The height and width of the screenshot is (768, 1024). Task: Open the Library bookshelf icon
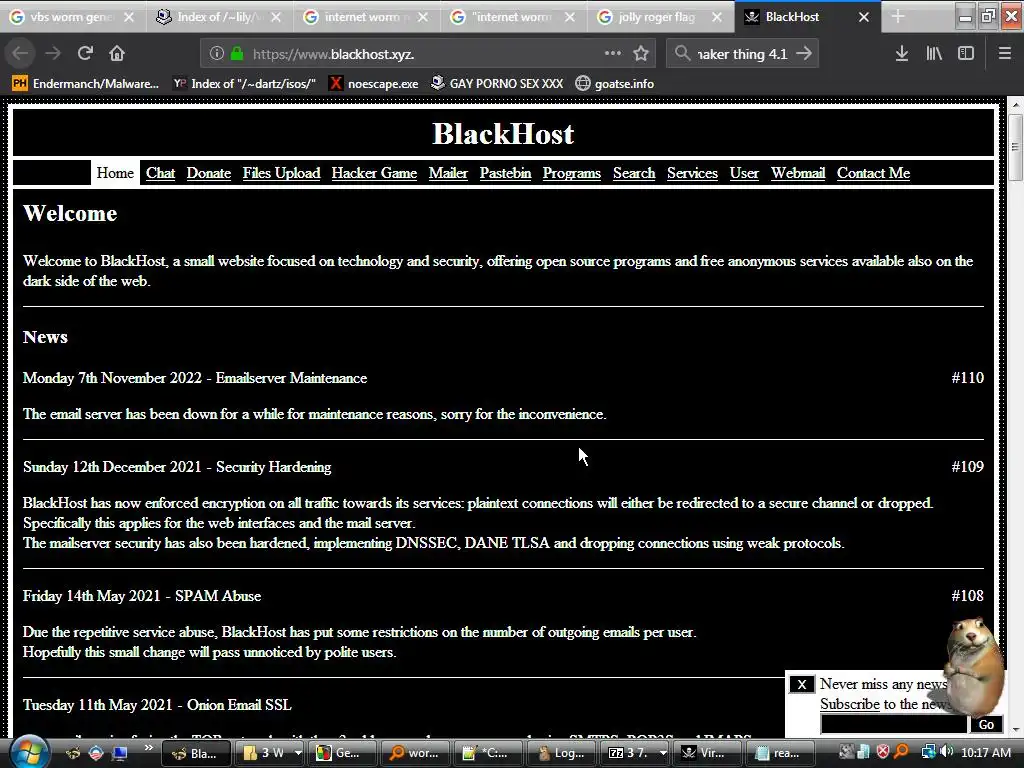(x=934, y=54)
